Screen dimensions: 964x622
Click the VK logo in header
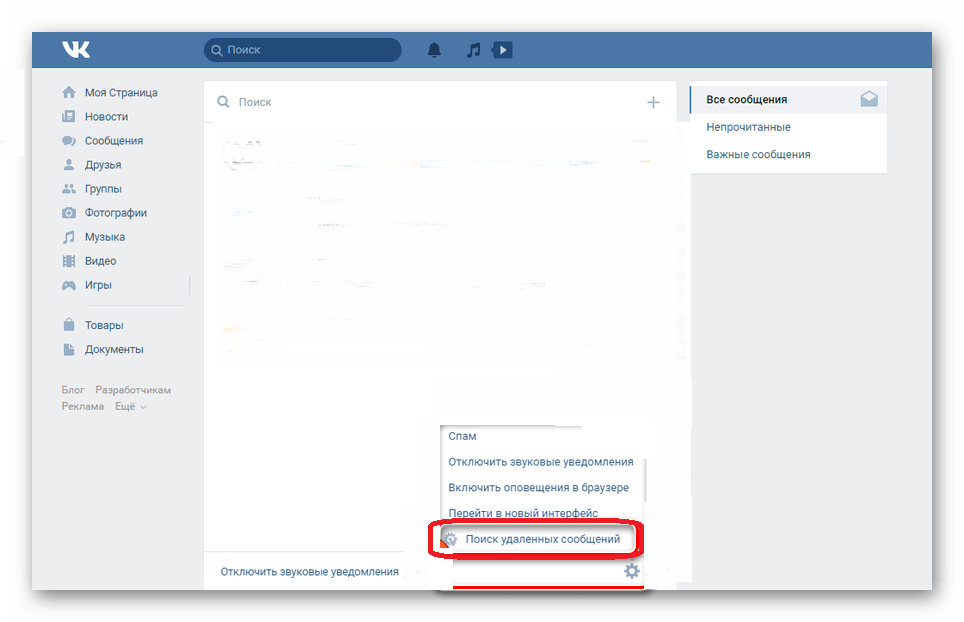pos(76,49)
